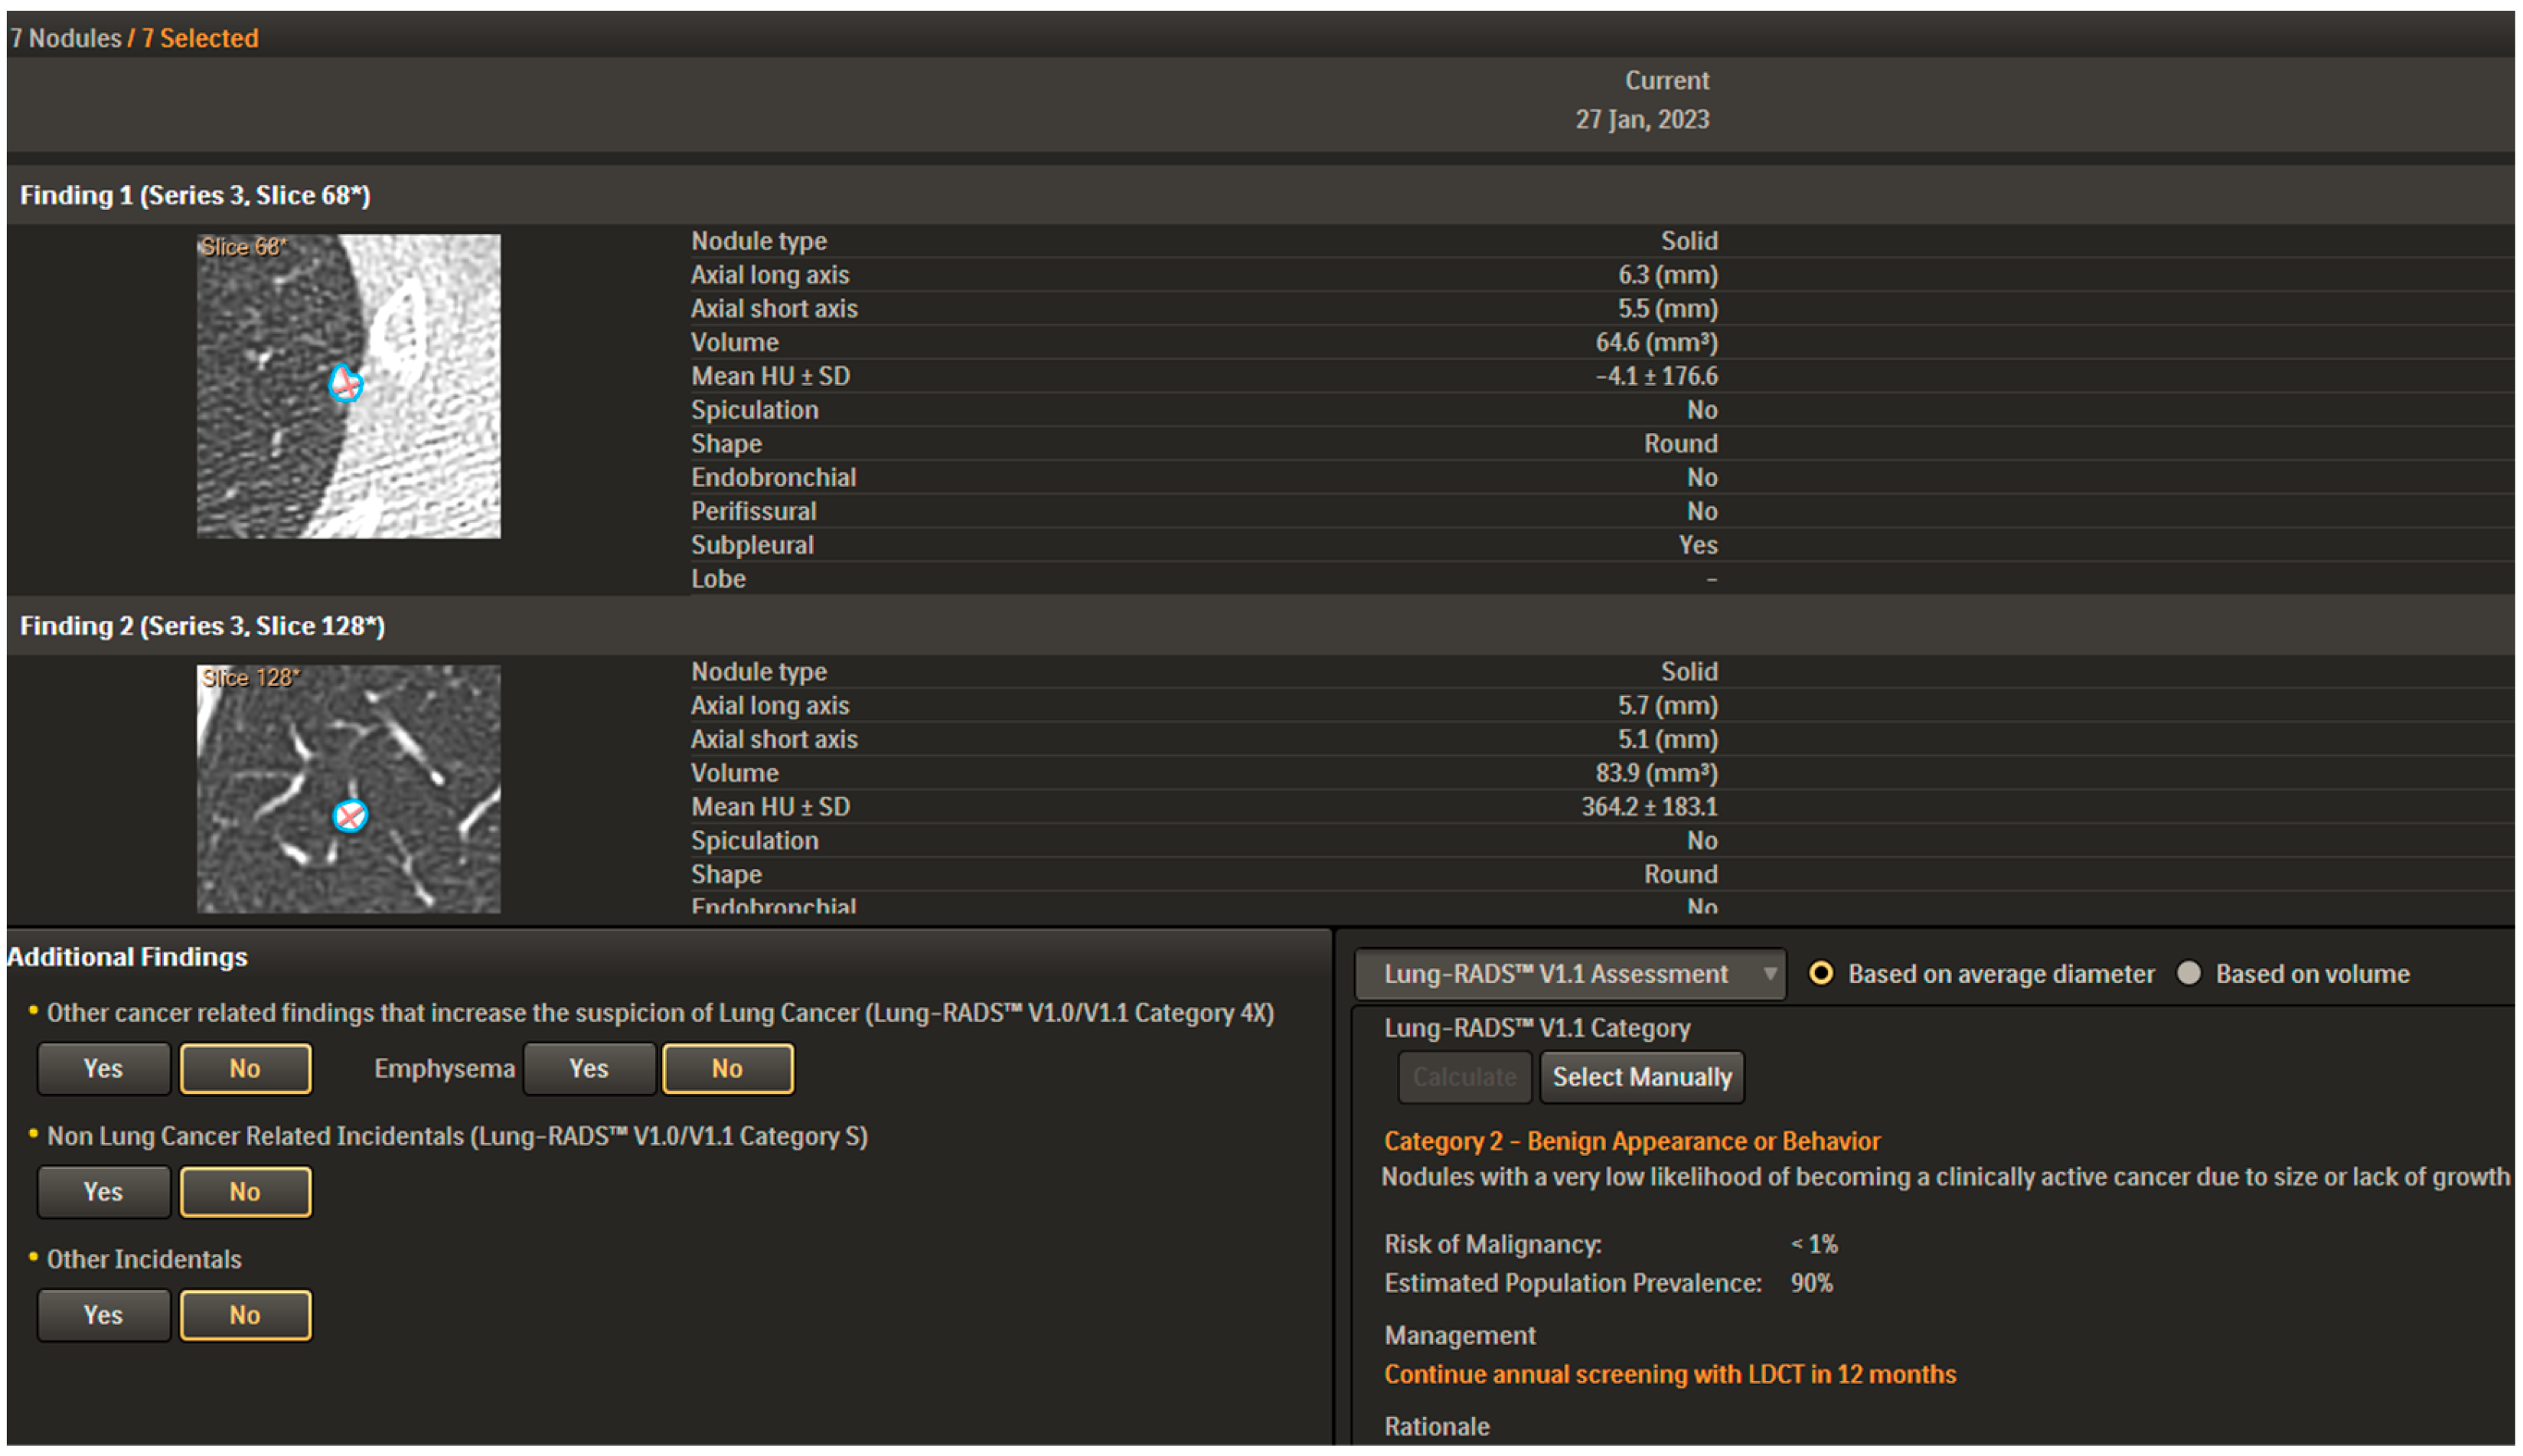The image size is (2523, 1456).
Task: Open Finding 2 Slice 128 thumbnail
Action: point(348,789)
